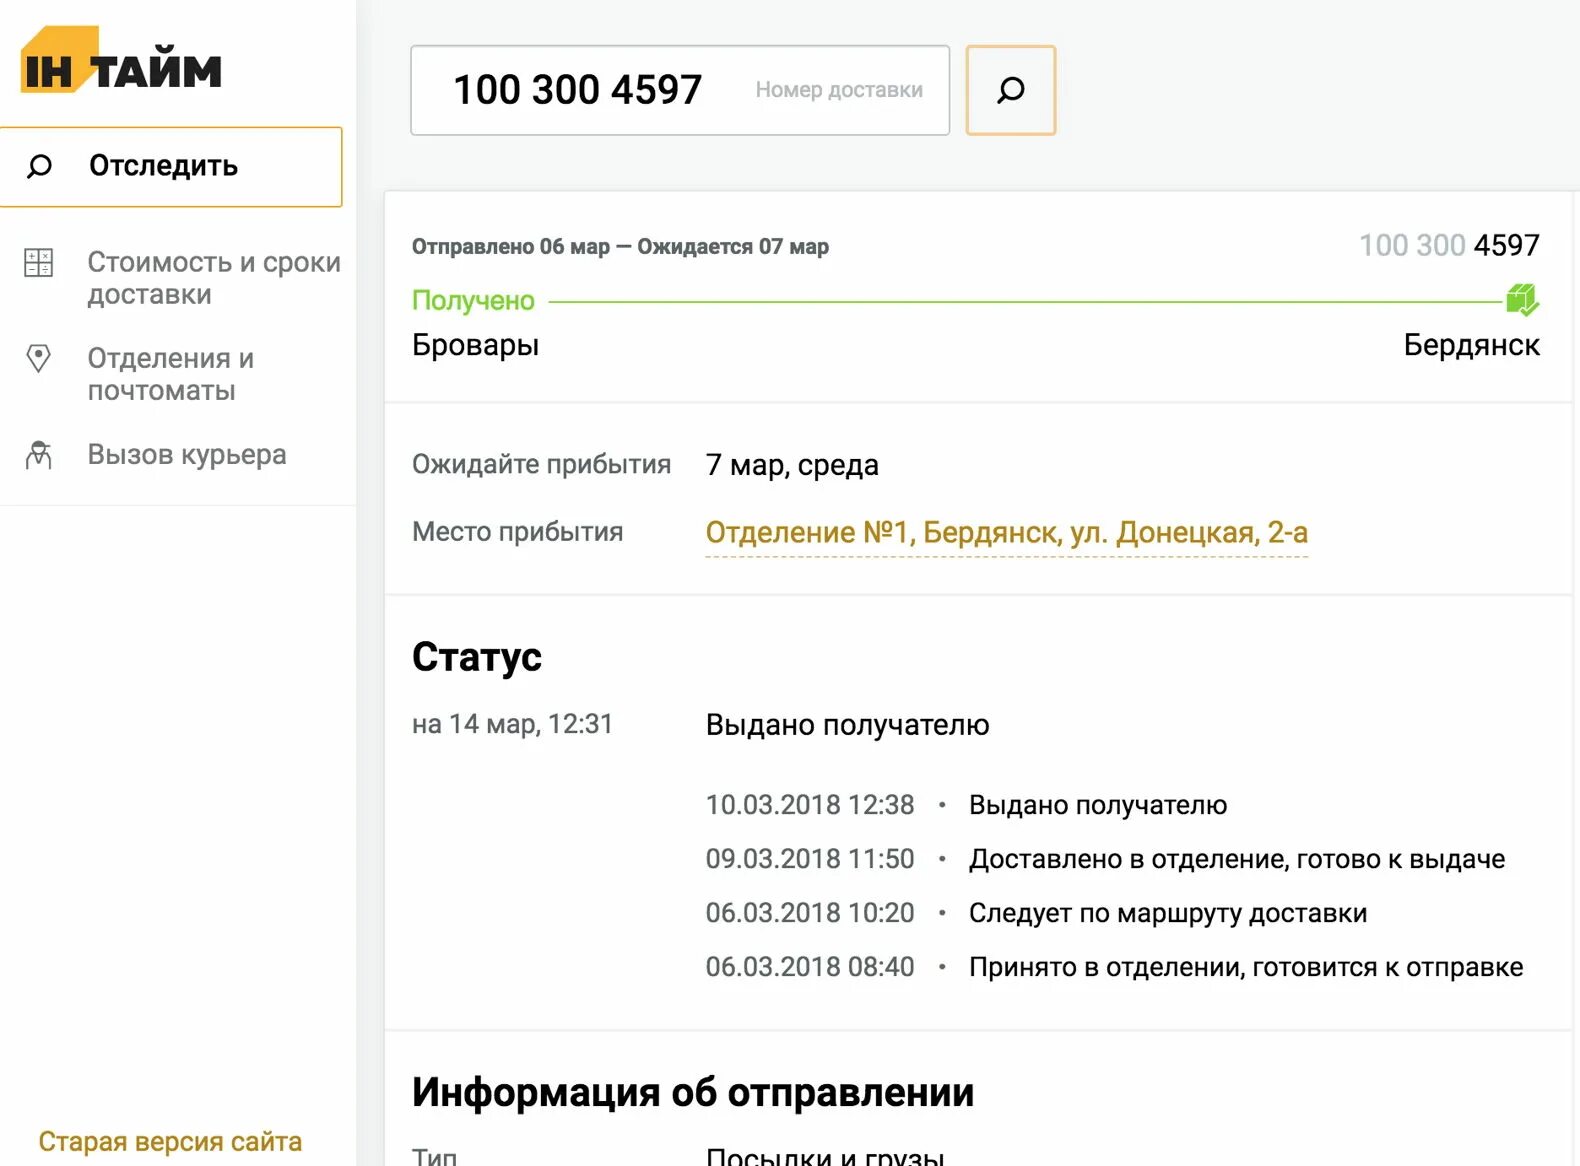1580x1166 pixels.
Task: Open Стоимость и сроки доставки
Action: (214, 278)
